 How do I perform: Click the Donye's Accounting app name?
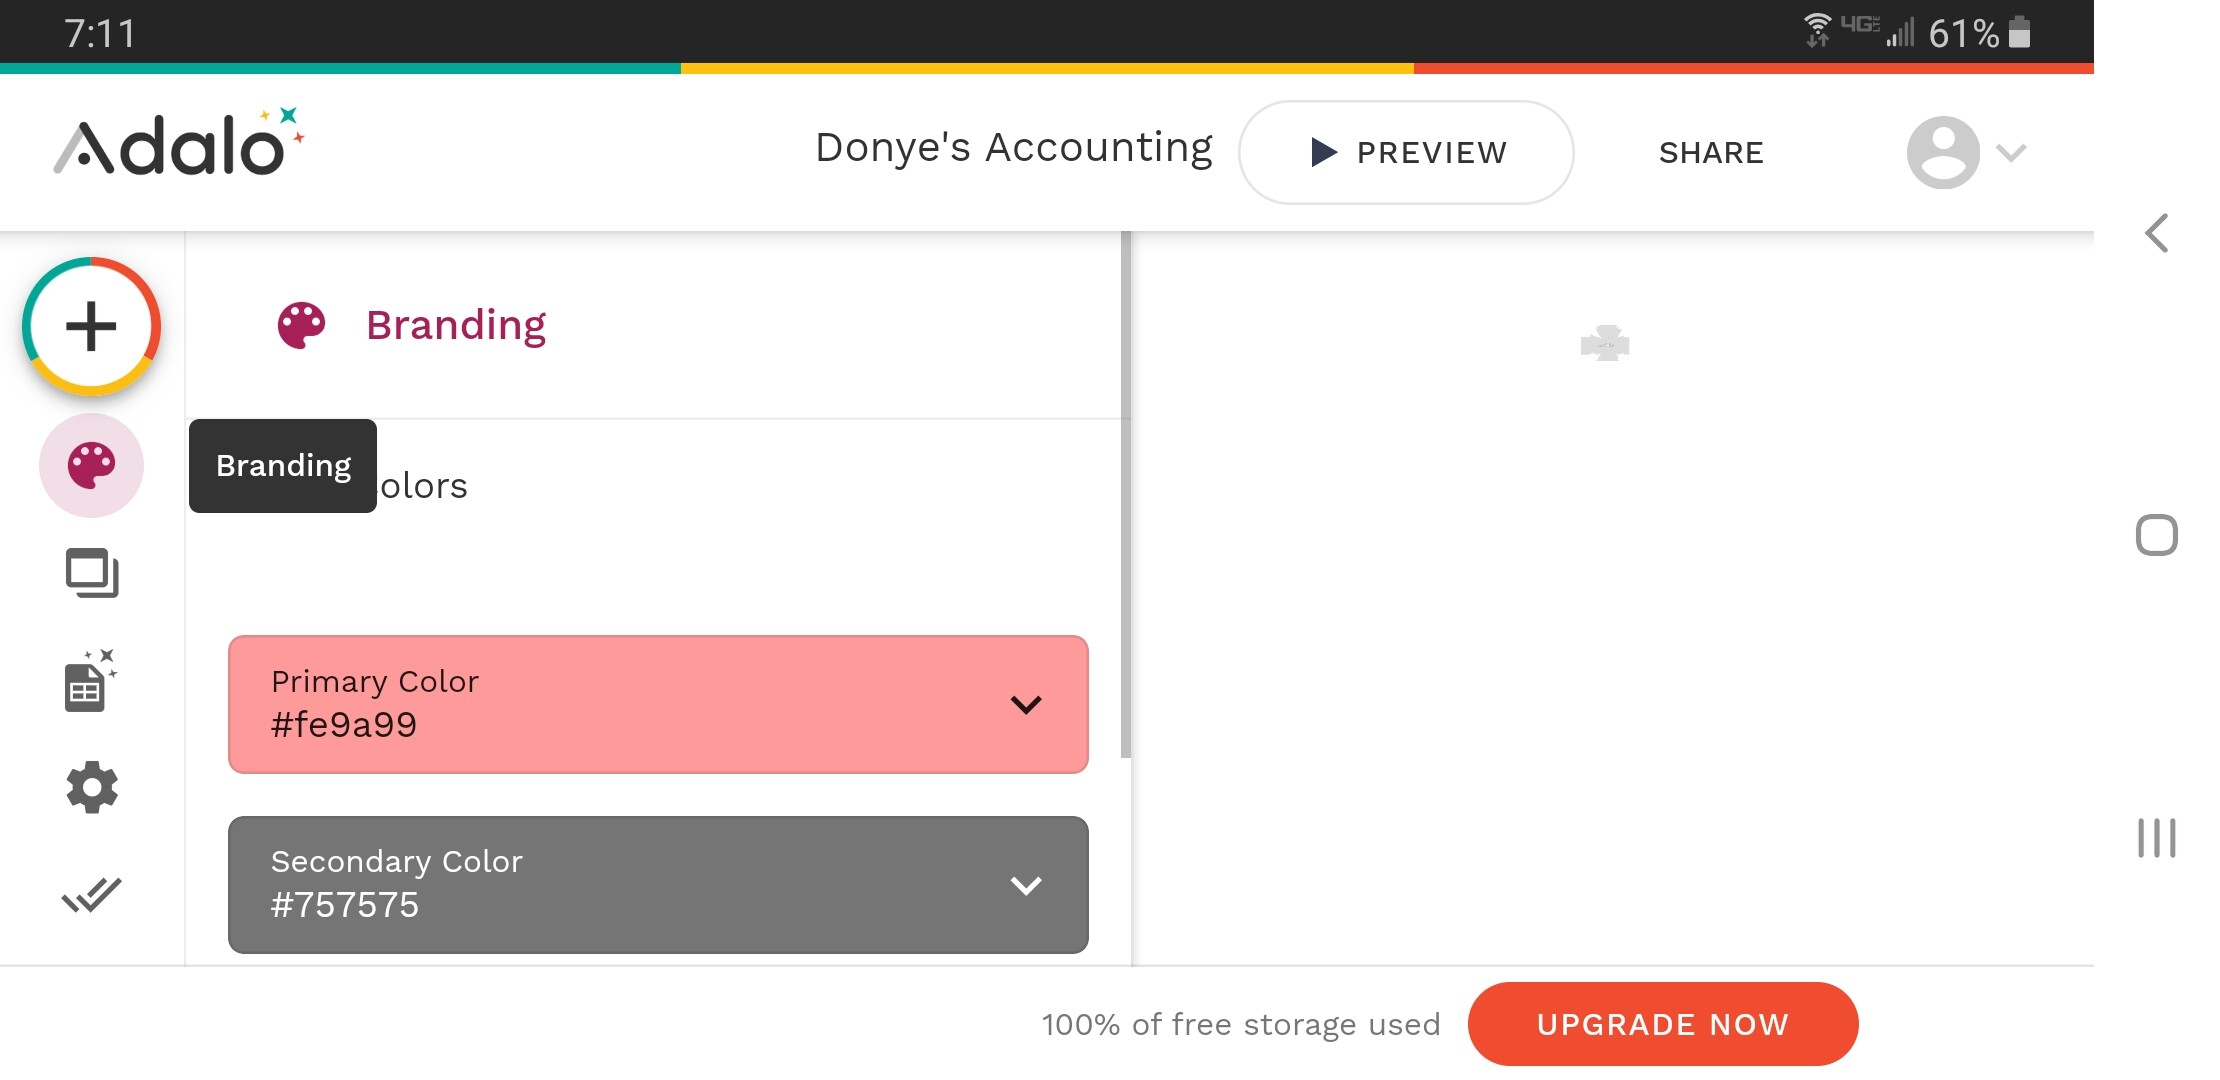1013,148
